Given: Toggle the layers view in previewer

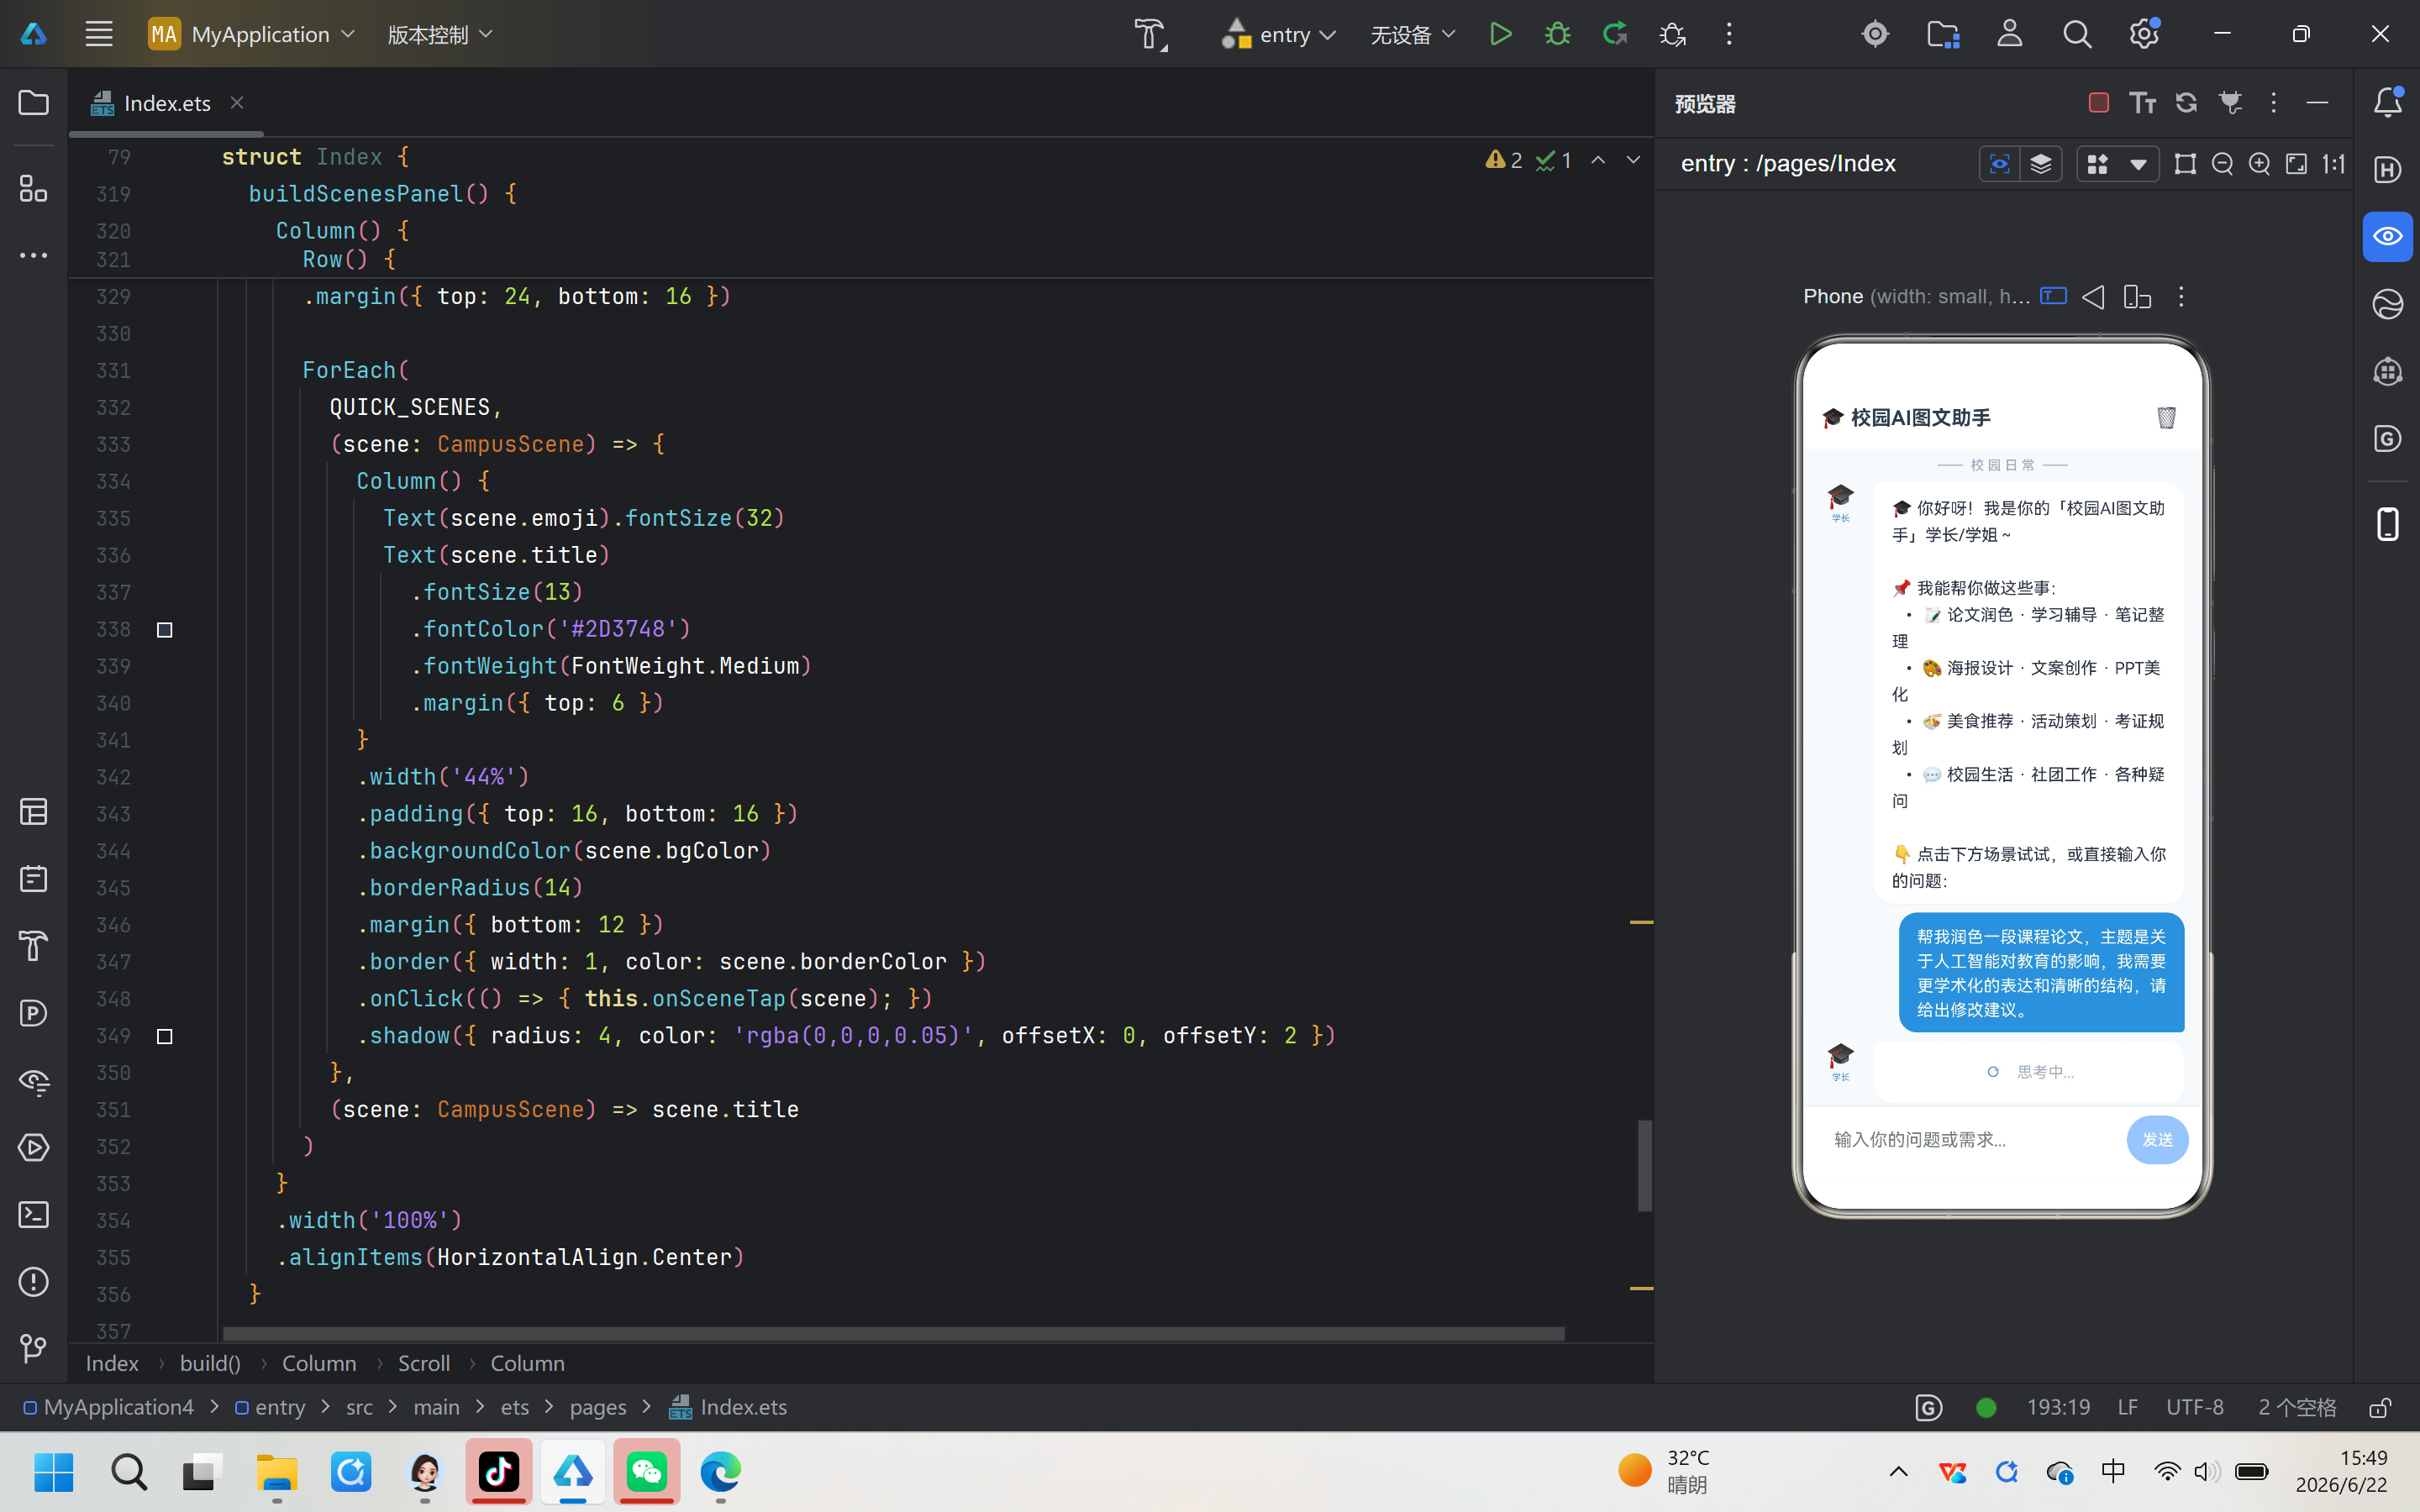Looking at the screenshot, I should click(2041, 164).
